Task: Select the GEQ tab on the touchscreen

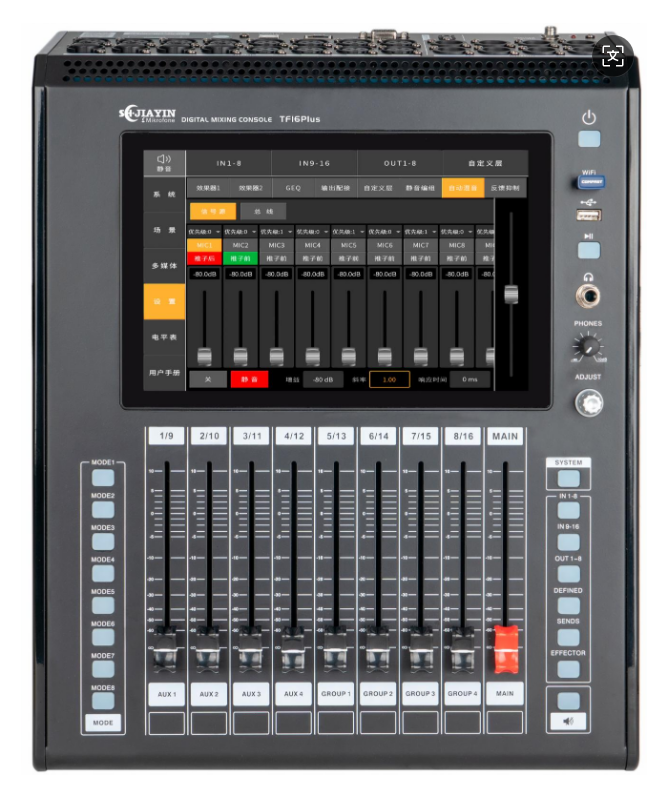Action: 293,187
